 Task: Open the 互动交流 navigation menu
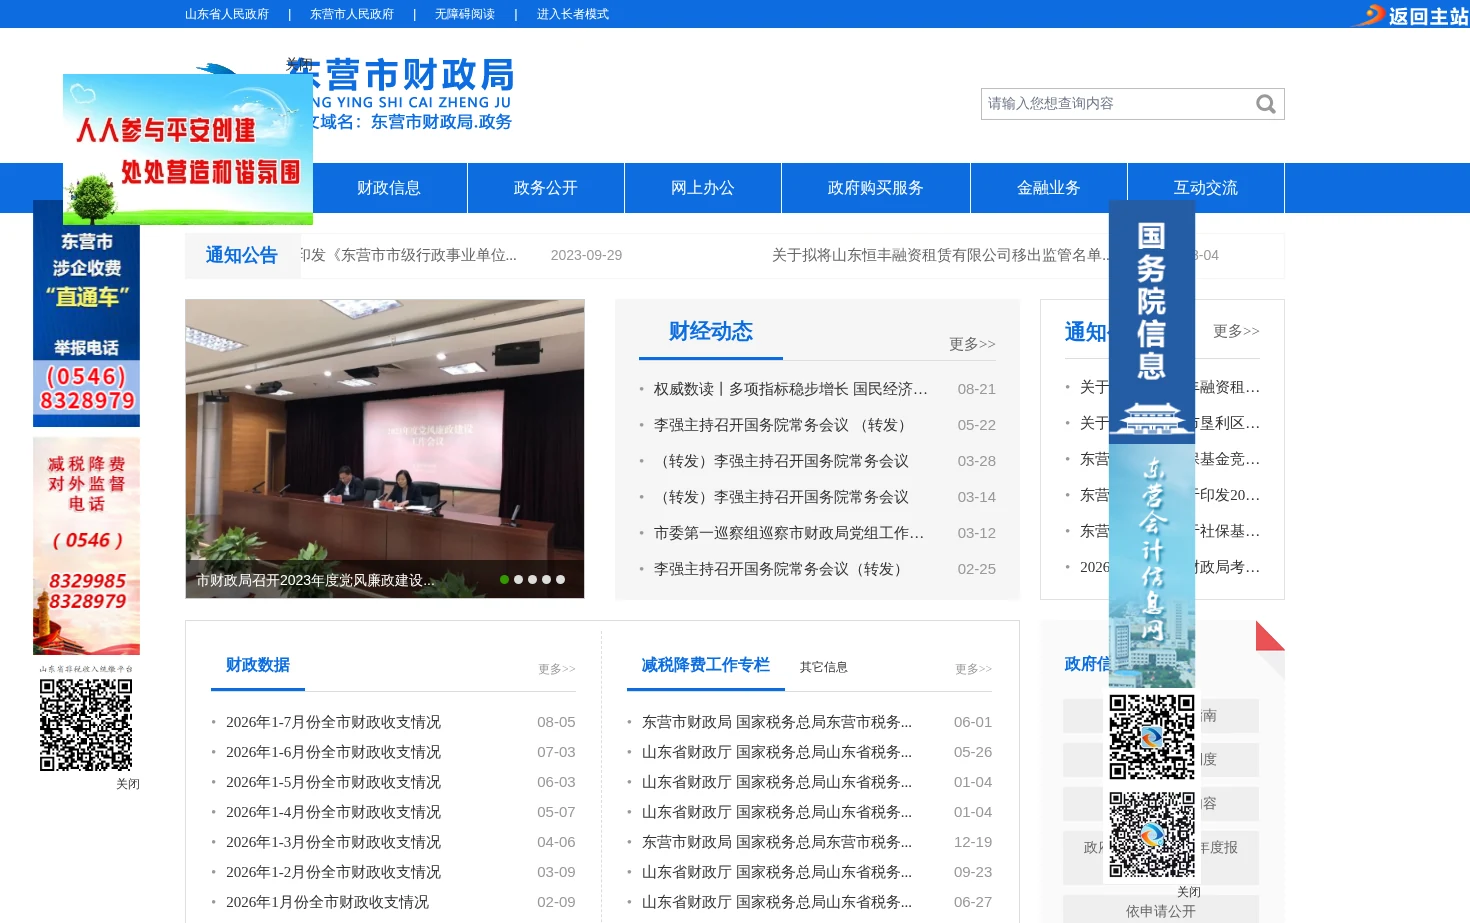click(x=1206, y=188)
